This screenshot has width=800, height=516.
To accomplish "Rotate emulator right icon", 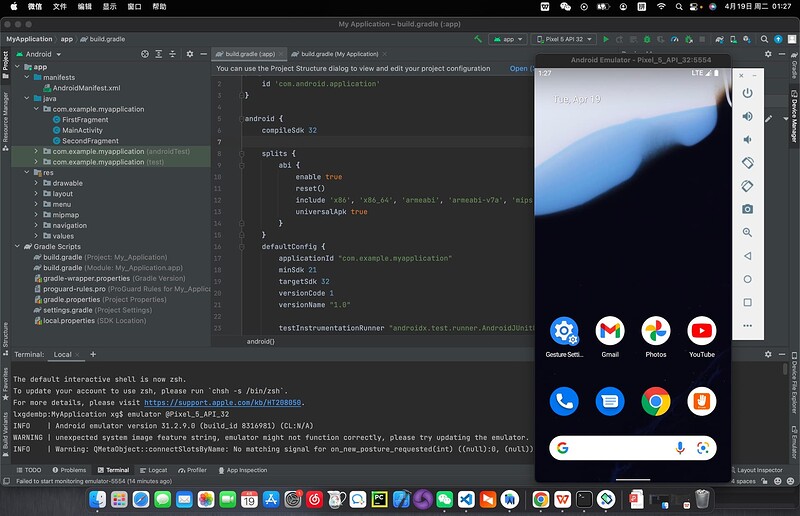I will pos(747,186).
